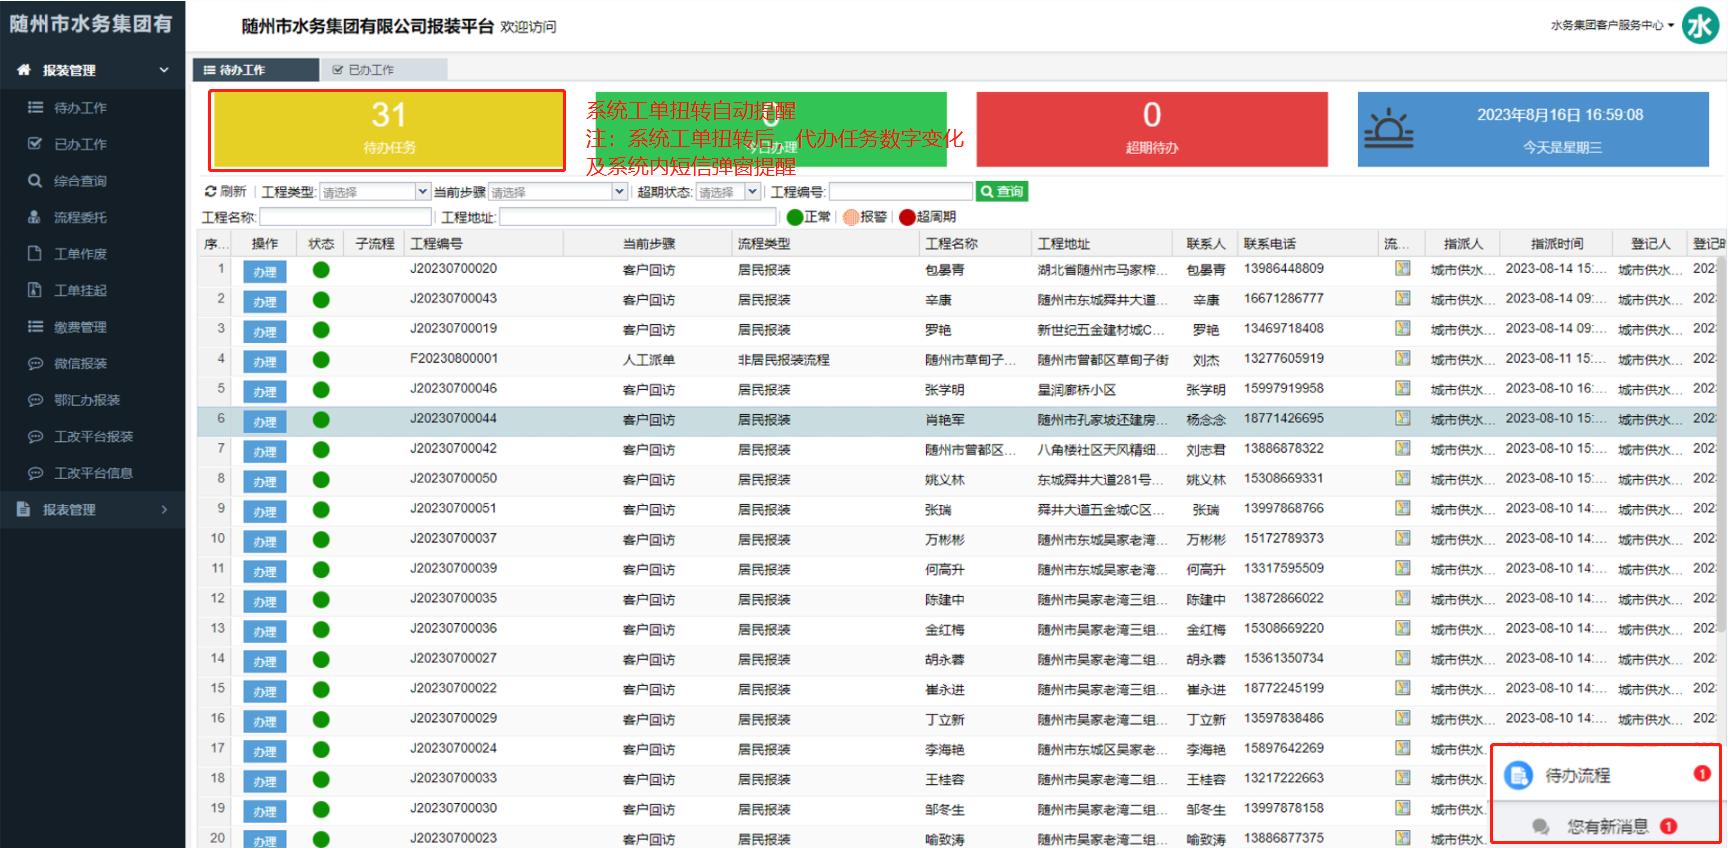Open the flow chart icon for row 1
This screenshot has width=1728, height=848.
coord(1402,269)
